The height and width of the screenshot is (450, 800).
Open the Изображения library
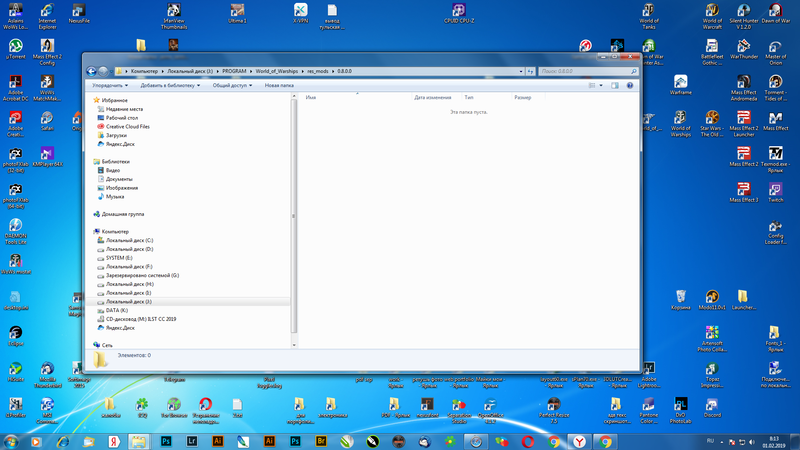121,188
